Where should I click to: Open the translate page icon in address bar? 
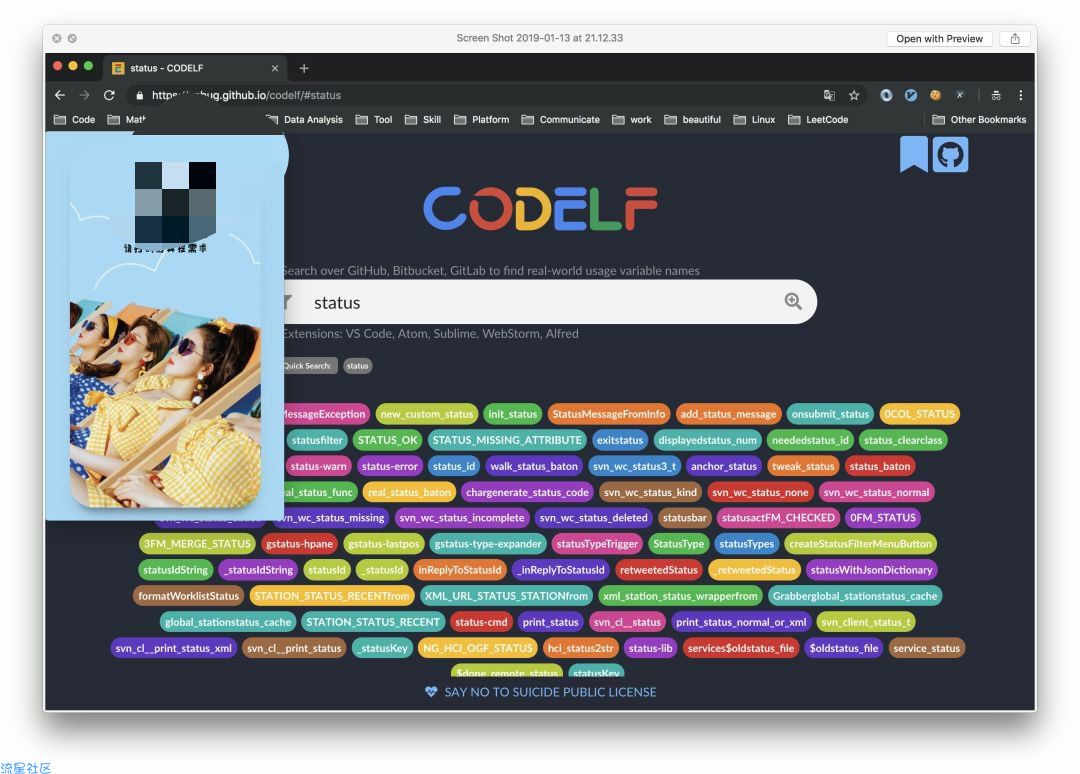pyautogui.click(x=829, y=95)
